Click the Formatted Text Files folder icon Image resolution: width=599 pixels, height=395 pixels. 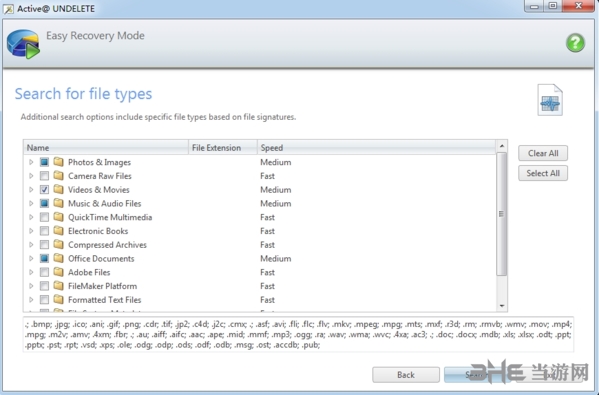58,299
